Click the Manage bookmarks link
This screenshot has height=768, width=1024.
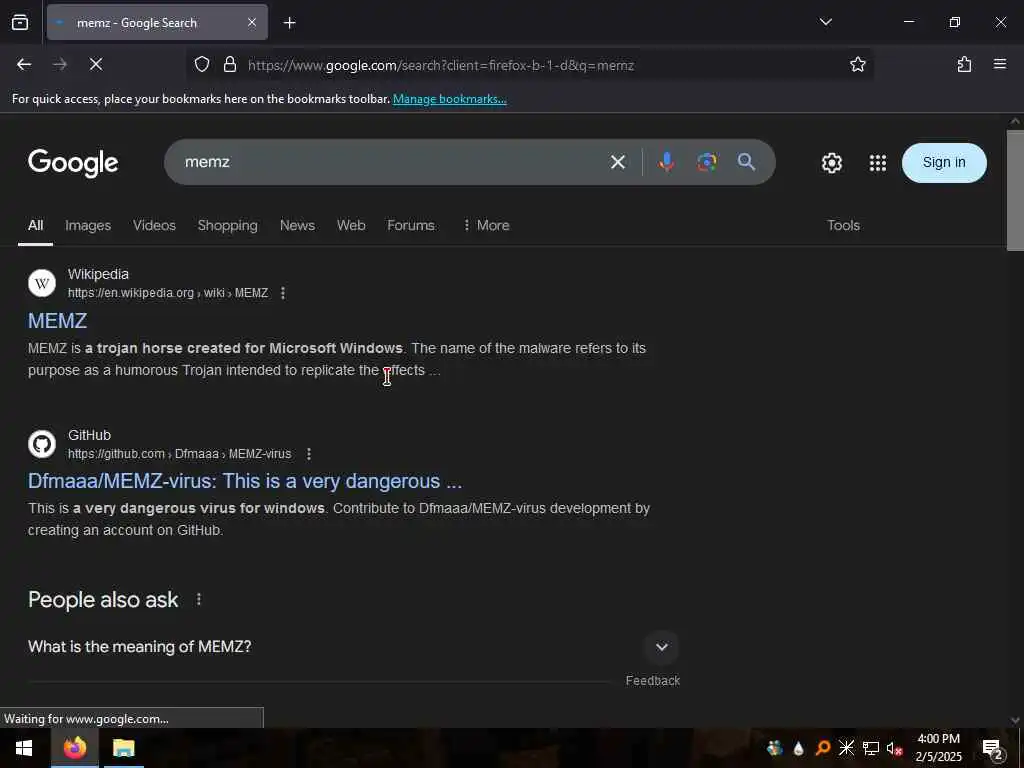tap(449, 99)
